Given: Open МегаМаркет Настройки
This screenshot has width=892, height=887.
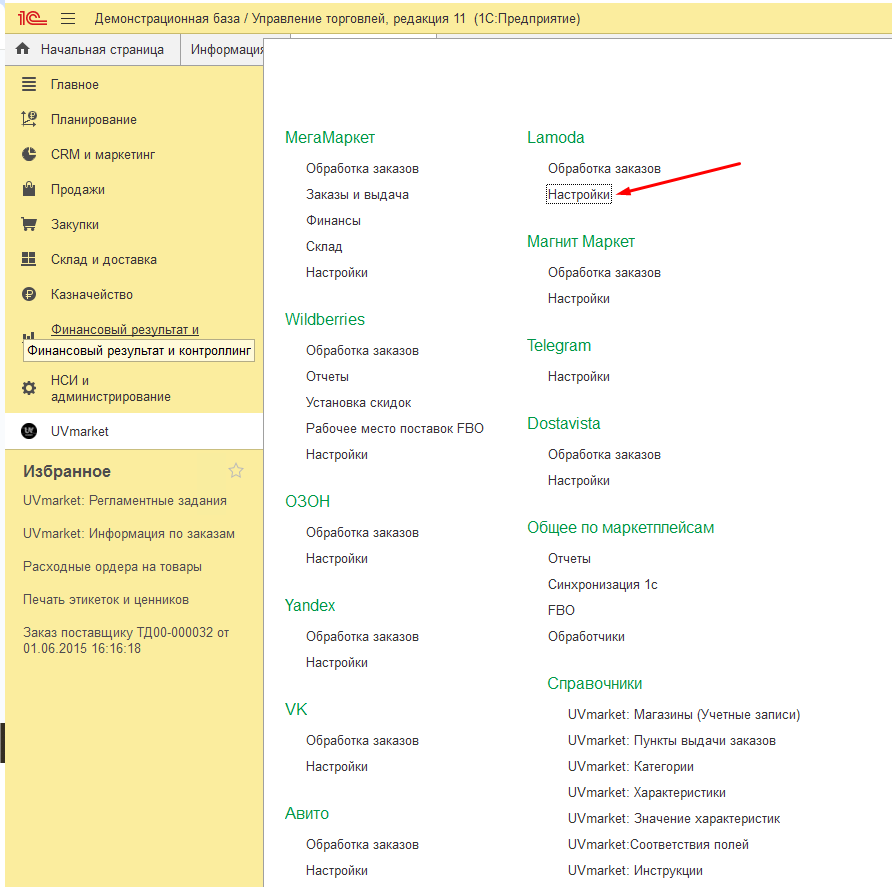Looking at the screenshot, I should click(337, 273).
